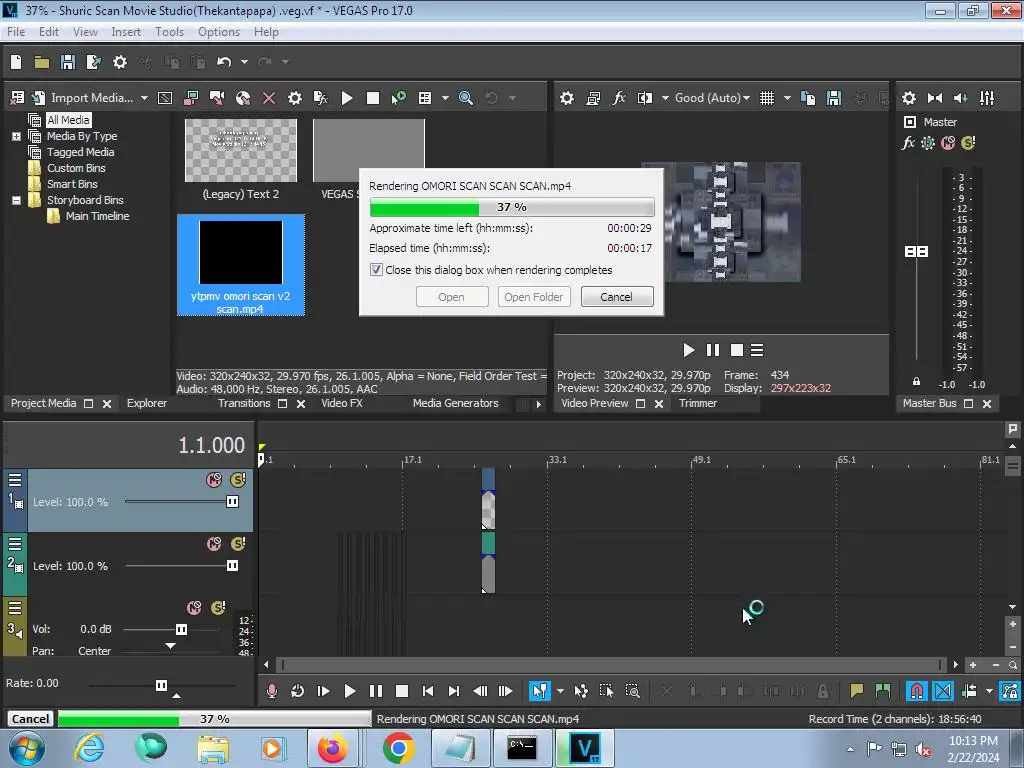This screenshot has height=768, width=1024.
Task: Click the Master FX icon
Action: tap(908, 142)
